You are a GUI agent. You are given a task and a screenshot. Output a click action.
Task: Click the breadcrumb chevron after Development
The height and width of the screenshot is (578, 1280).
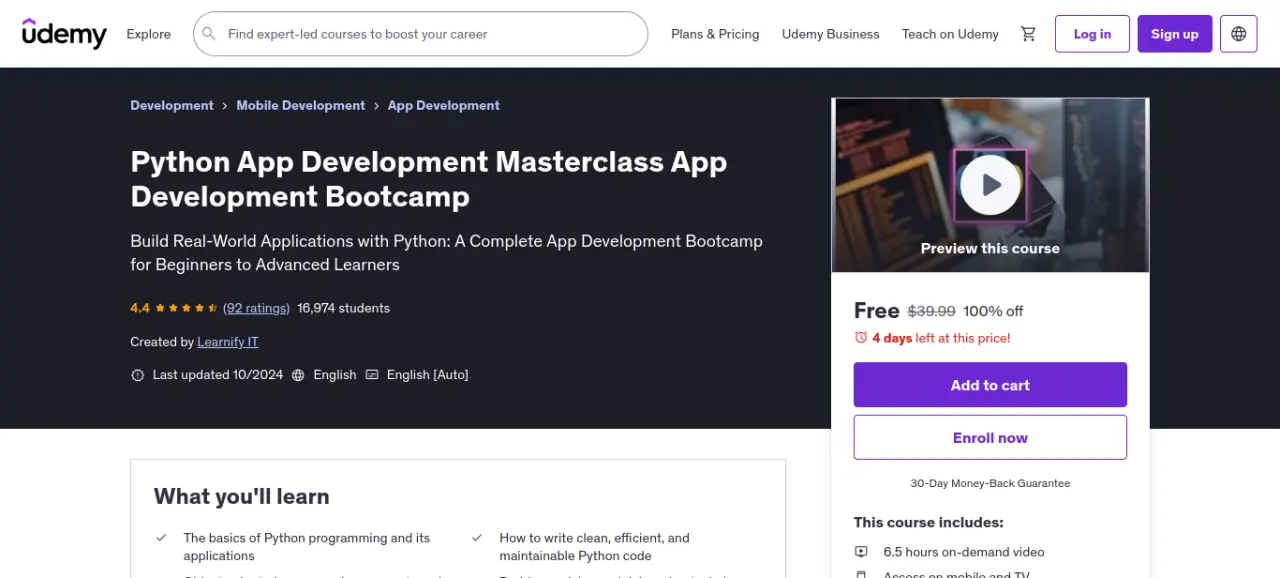[225, 105]
